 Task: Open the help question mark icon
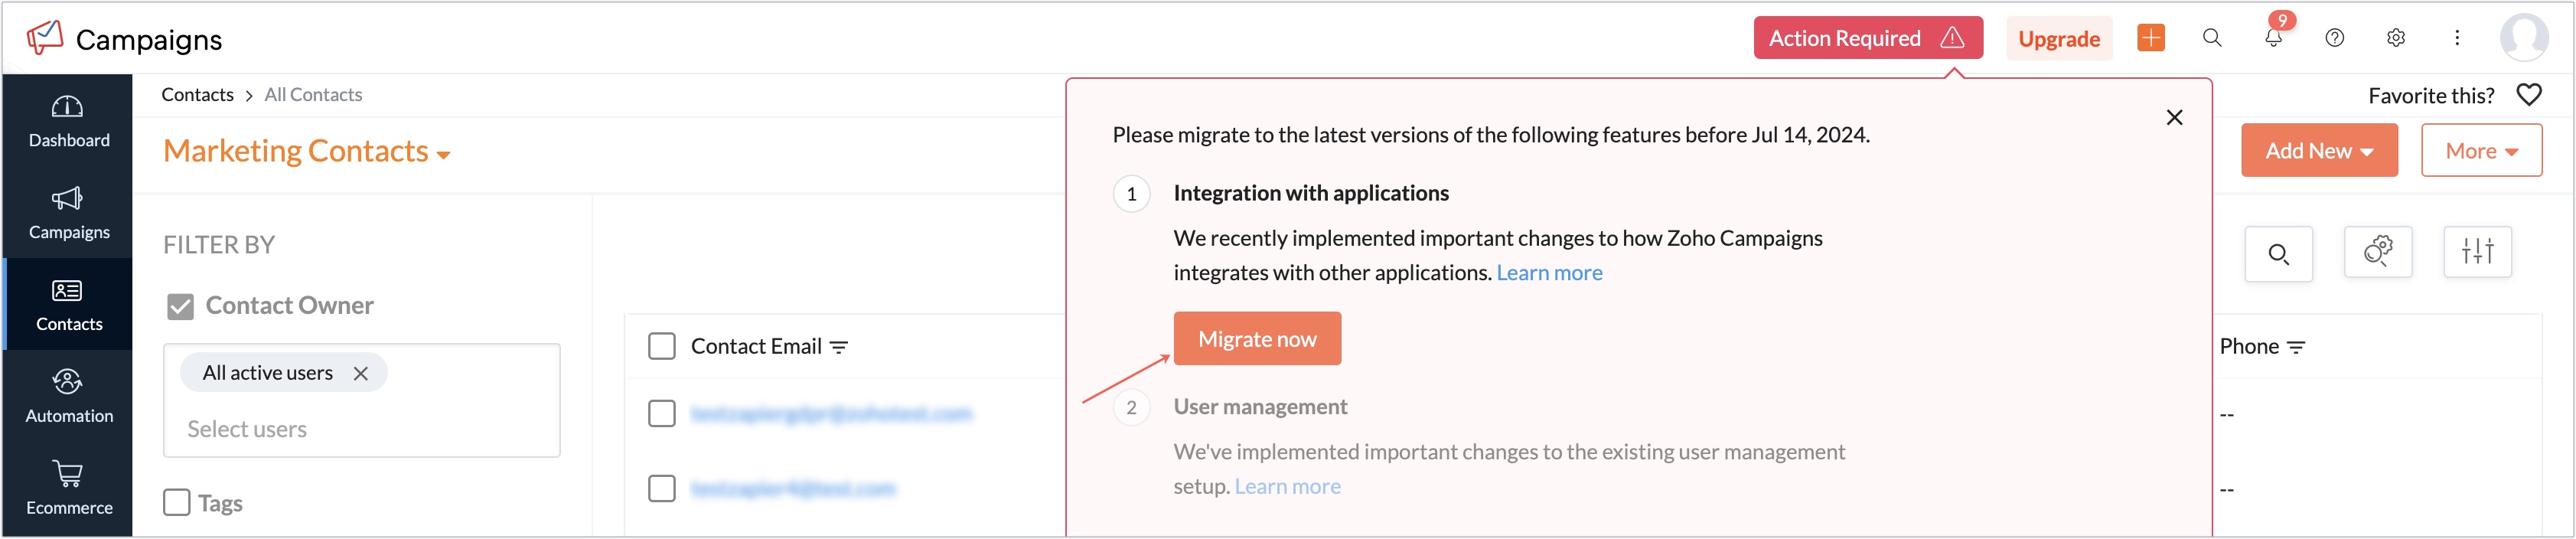click(2334, 38)
